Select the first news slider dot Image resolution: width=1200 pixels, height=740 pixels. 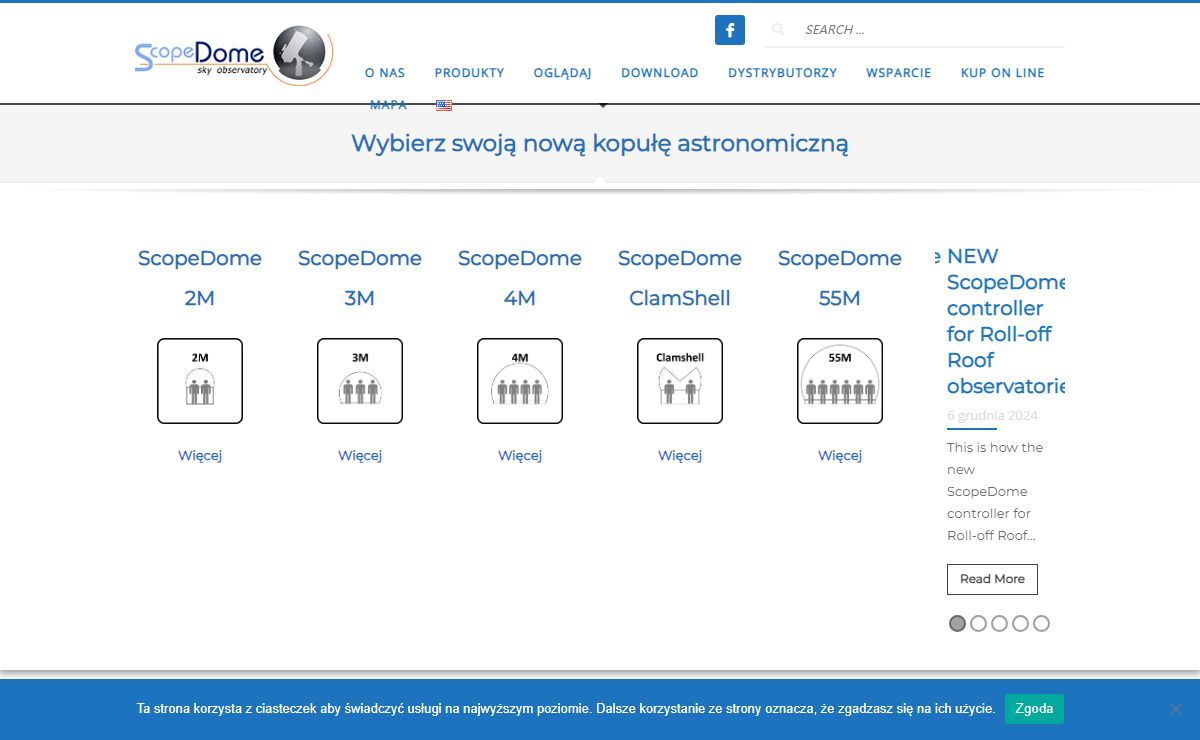click(x=957, y=624)
